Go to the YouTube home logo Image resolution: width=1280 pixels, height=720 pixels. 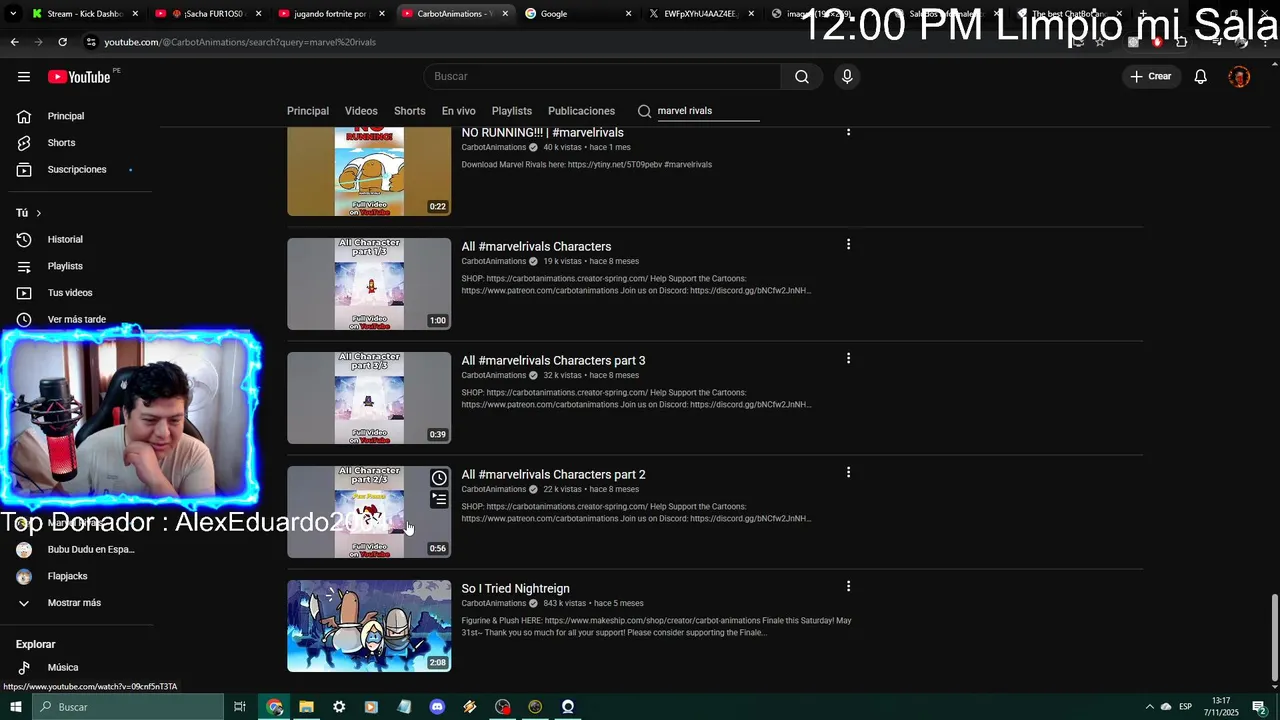(x=79, y=77)
